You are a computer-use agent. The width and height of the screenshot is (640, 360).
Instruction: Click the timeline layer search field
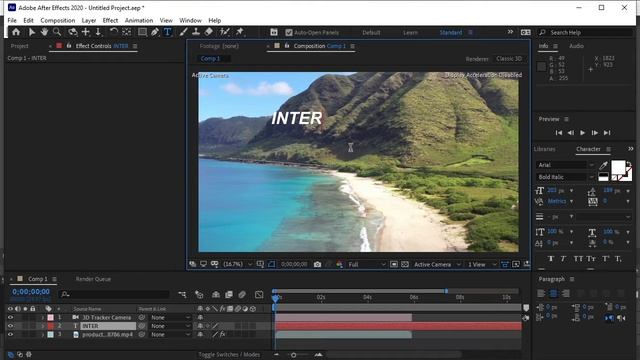(x=114, y=294)
